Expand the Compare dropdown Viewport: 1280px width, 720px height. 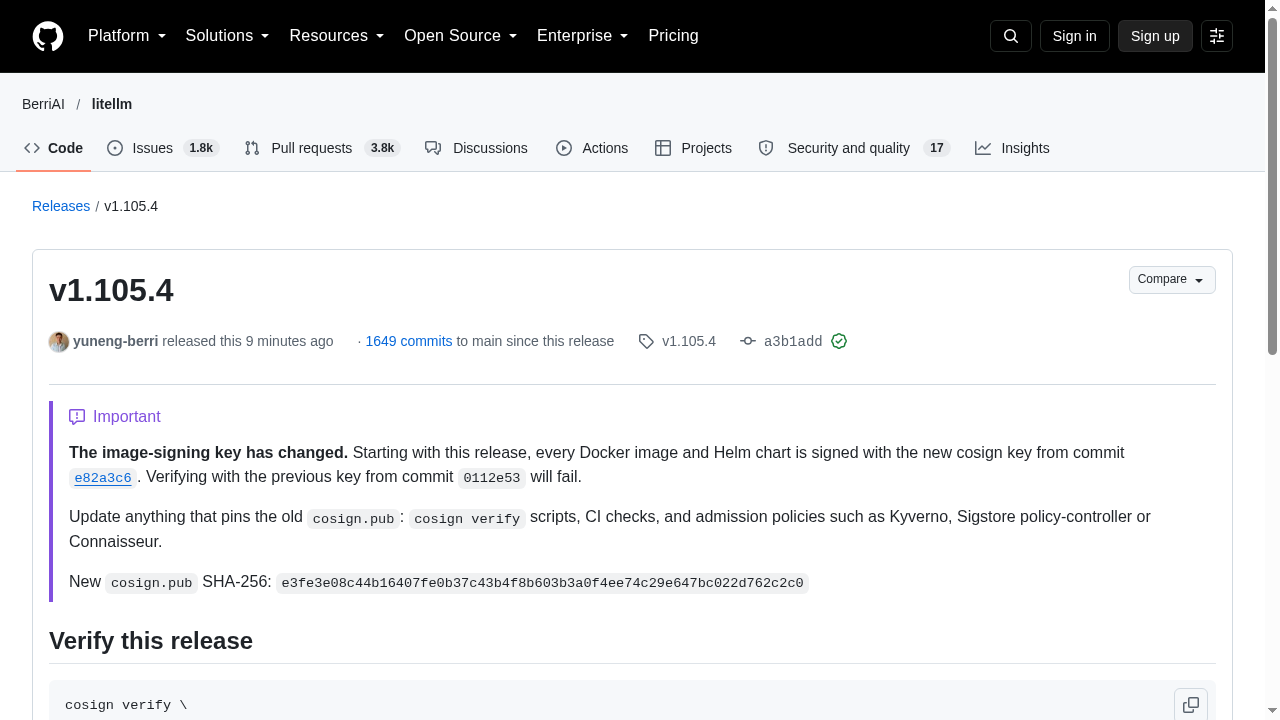click(x=1172, y=280)
